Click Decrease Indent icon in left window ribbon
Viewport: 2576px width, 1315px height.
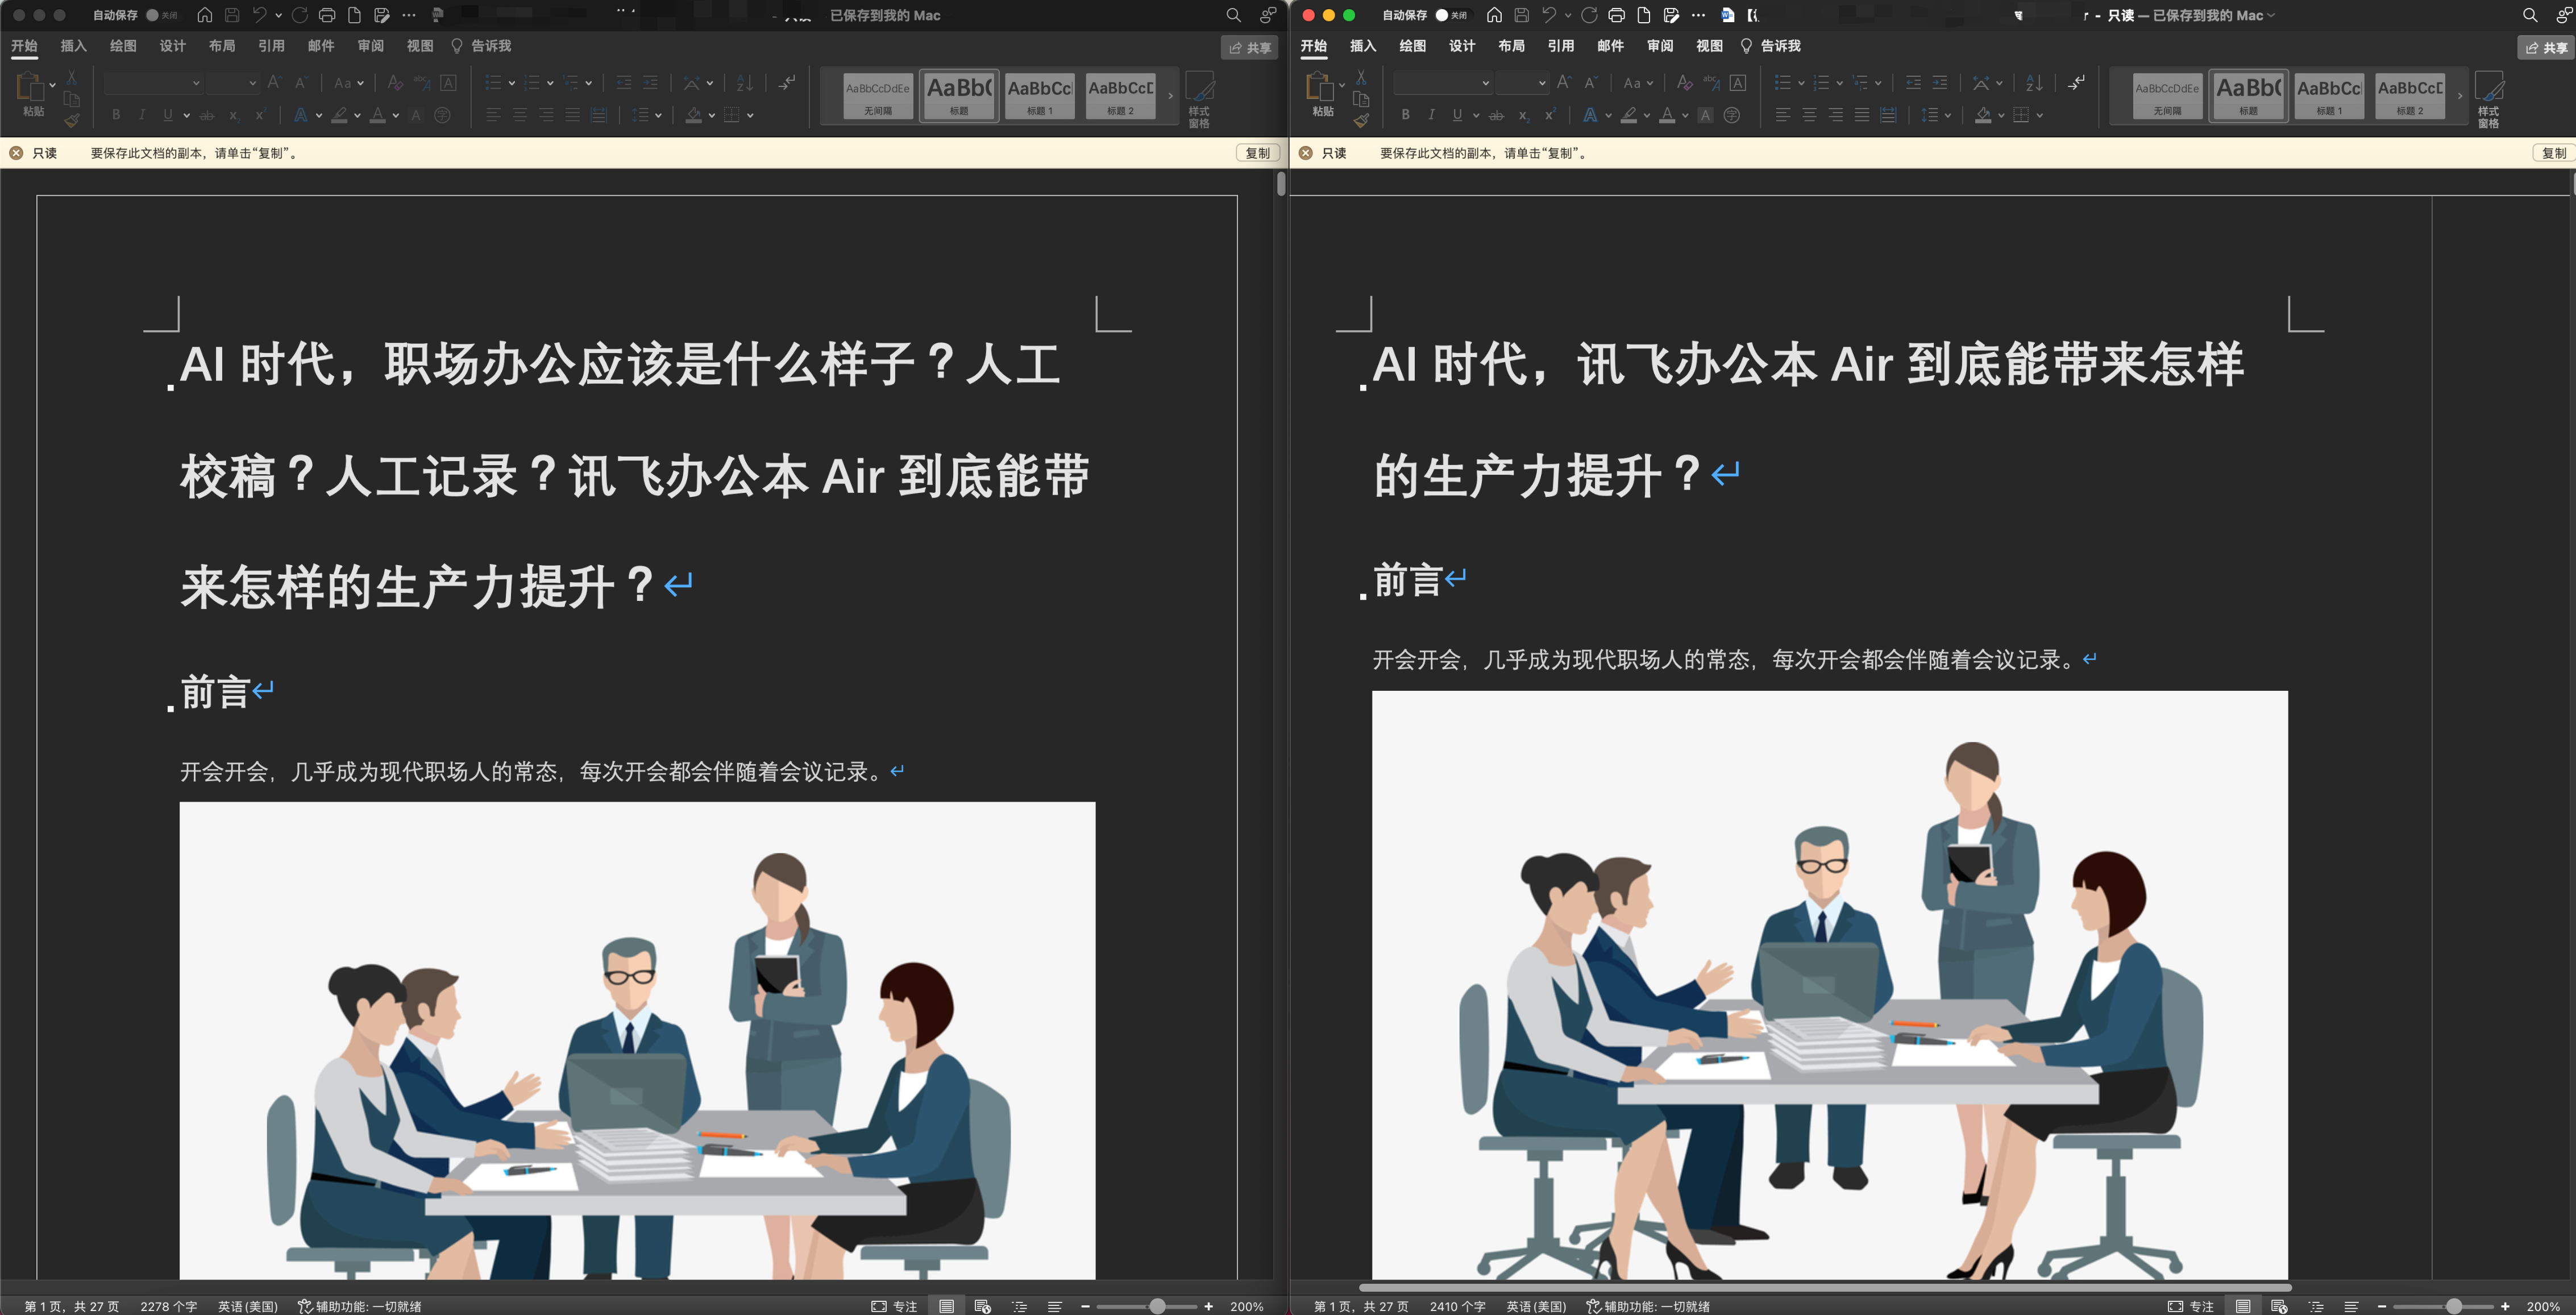pos(624,83)
